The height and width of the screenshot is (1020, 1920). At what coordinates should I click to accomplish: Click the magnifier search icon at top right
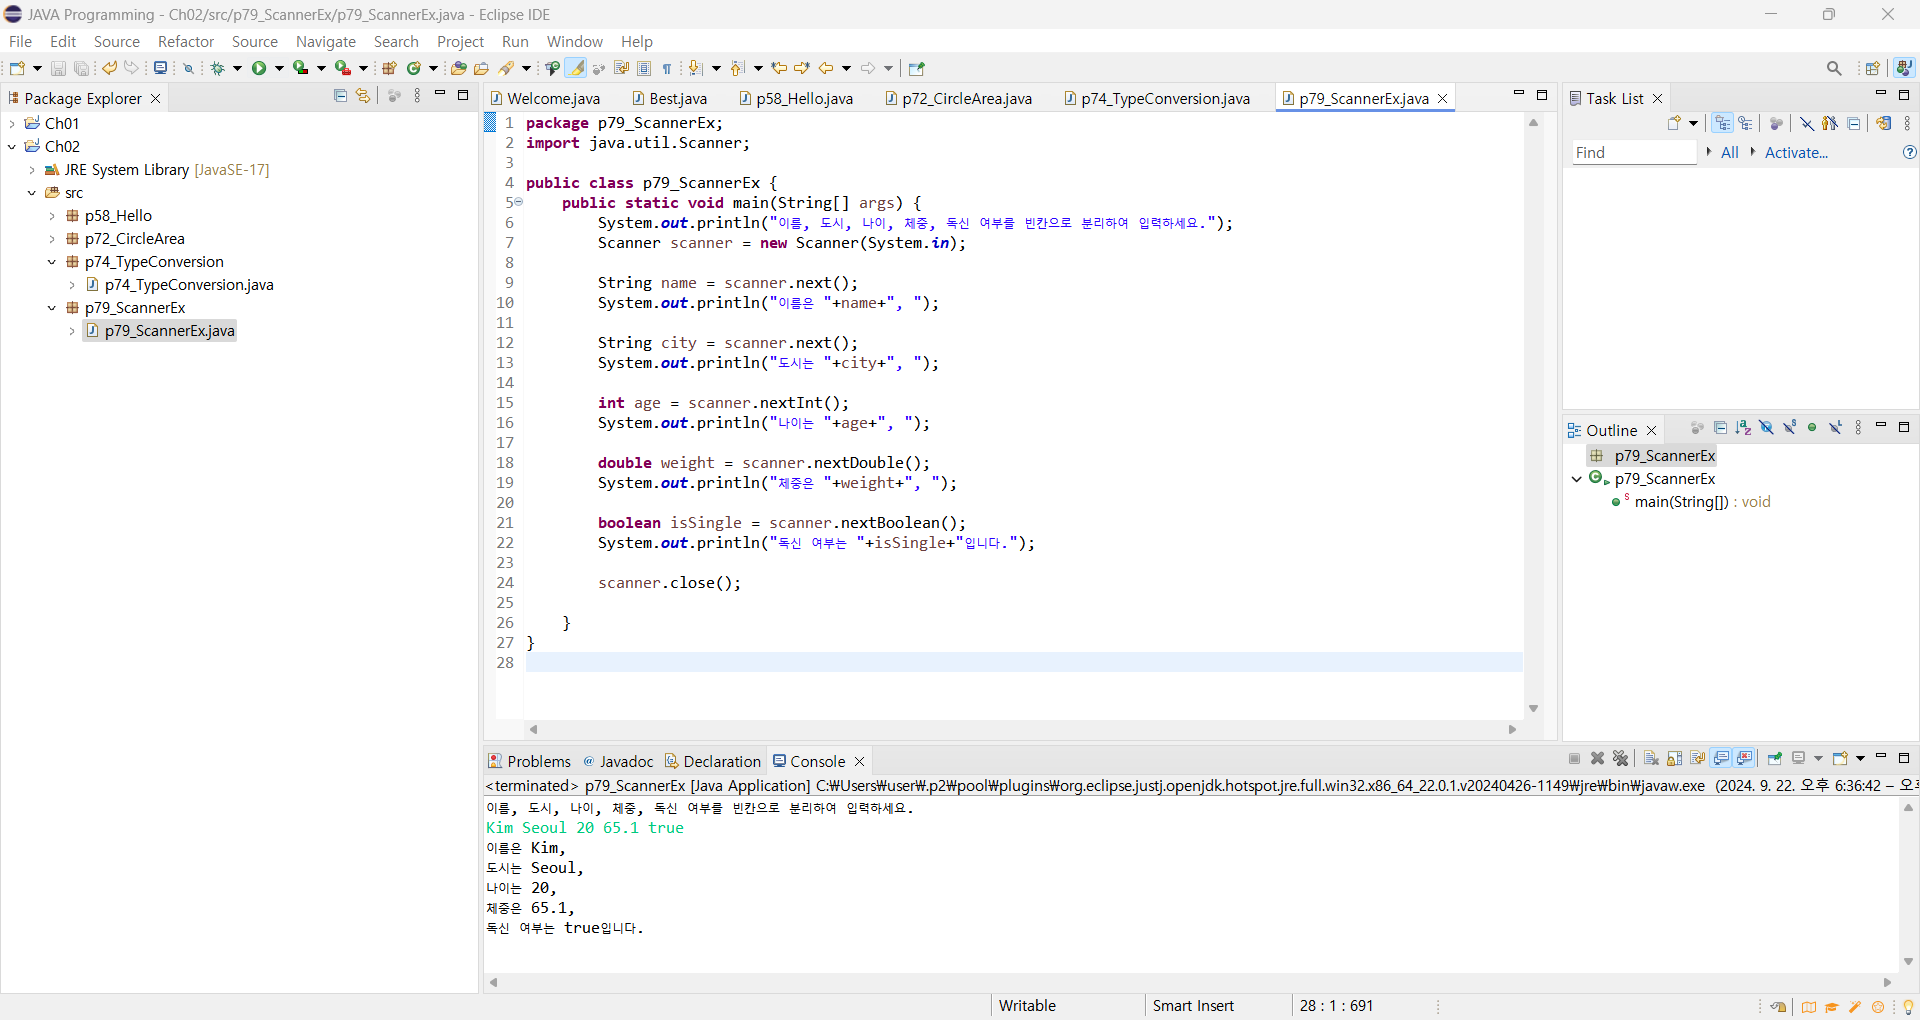point(1834,68)
